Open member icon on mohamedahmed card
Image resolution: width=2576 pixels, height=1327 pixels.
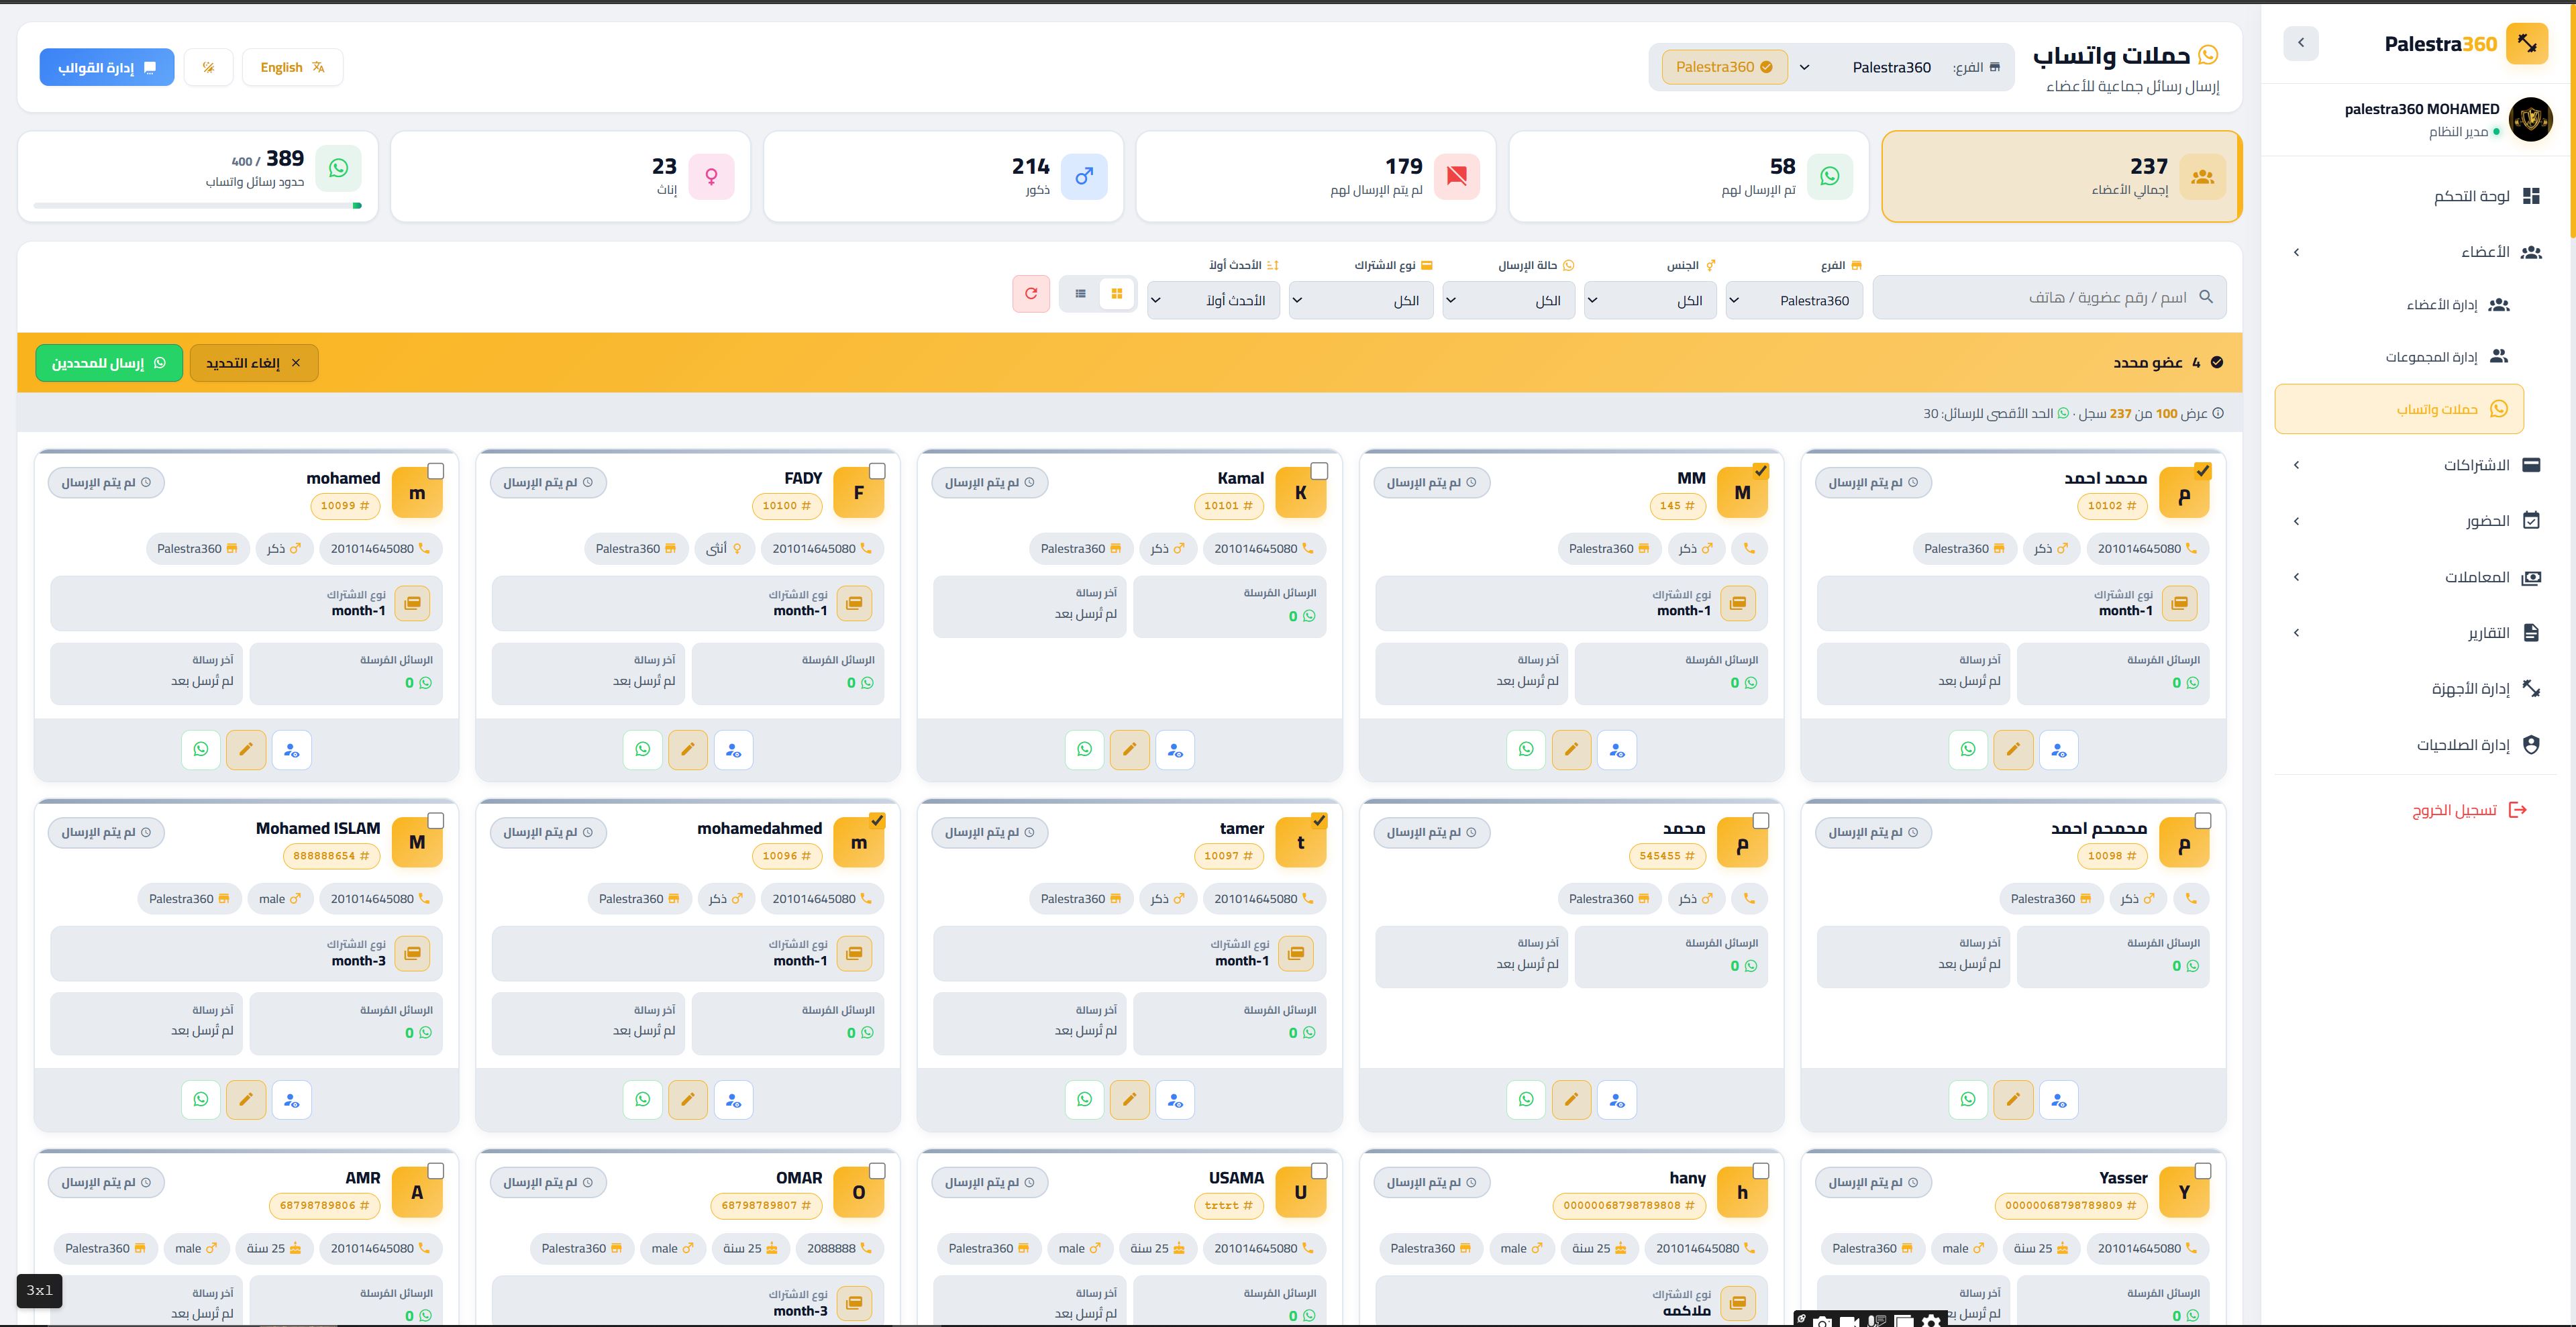(733, 1099)
